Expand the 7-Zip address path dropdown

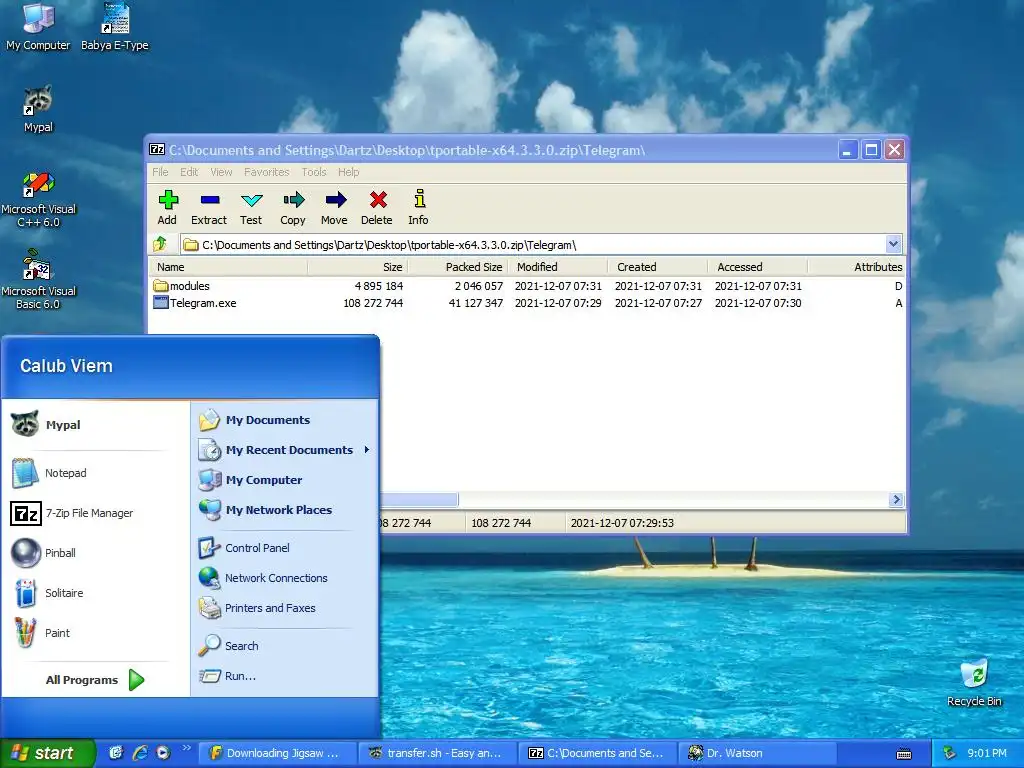pyautogui.click(x=893, y=244)
